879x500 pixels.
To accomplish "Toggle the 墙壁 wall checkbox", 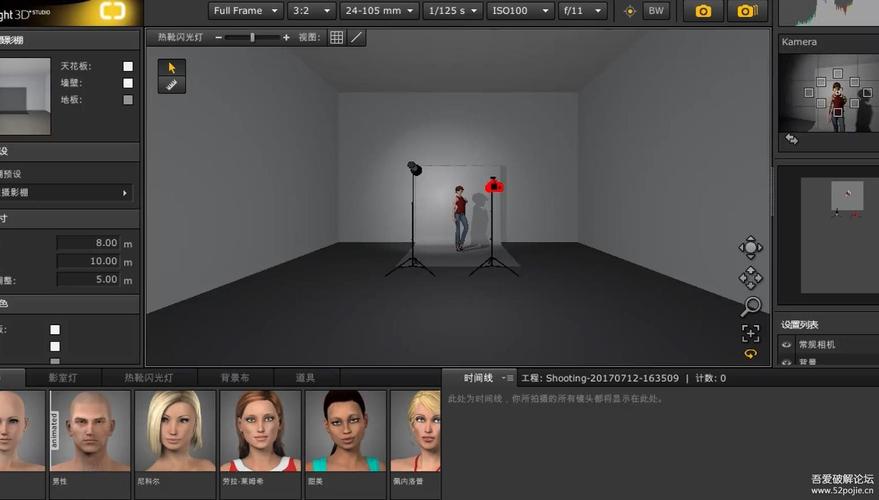I will point(128,83).
